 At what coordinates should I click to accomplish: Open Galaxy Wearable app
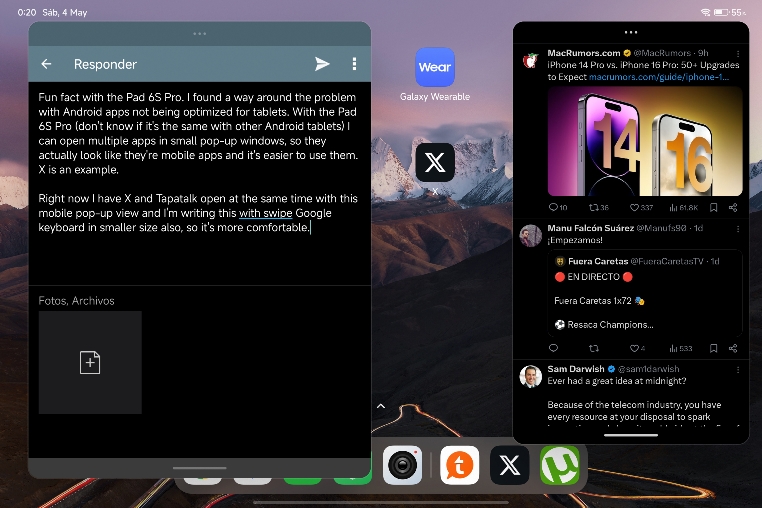pos(435,67)
